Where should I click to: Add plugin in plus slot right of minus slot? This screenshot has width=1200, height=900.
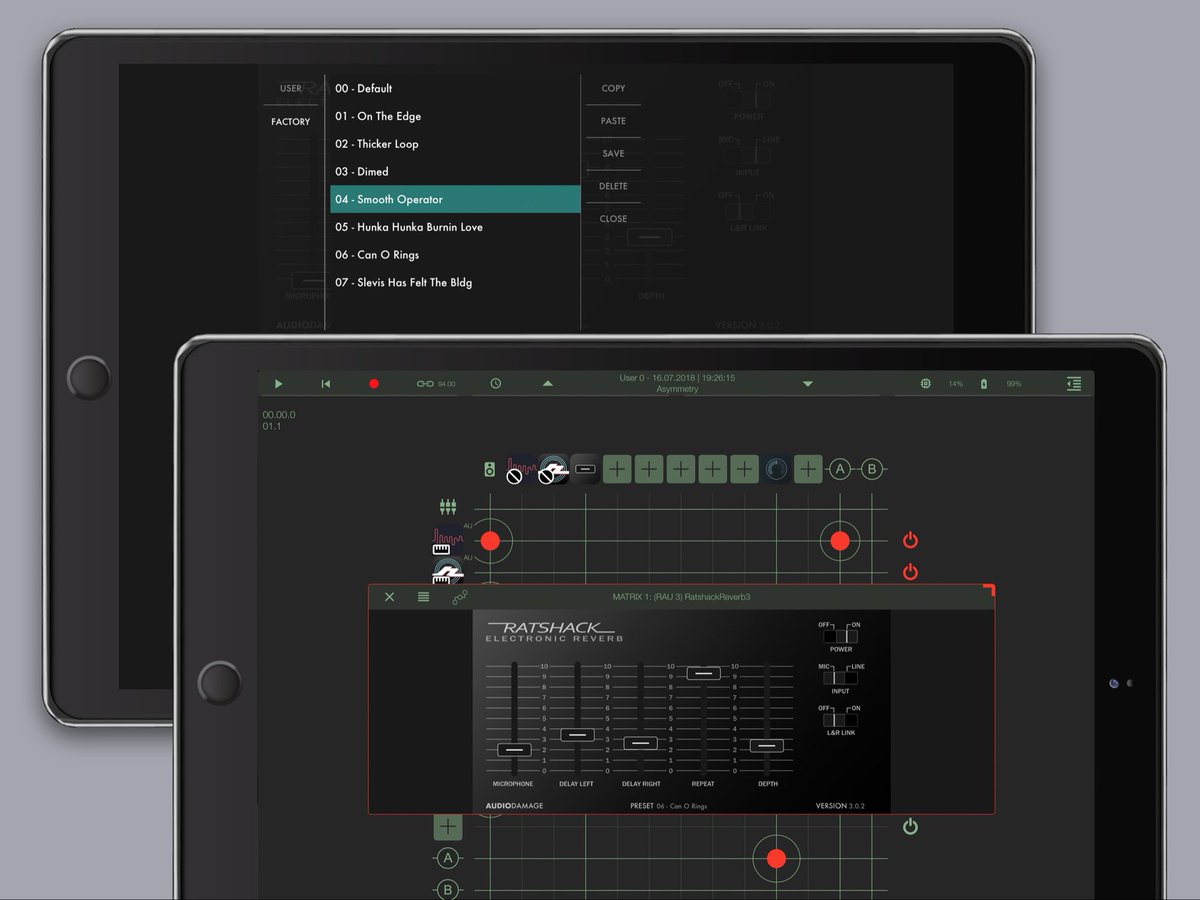click(617, 469)
